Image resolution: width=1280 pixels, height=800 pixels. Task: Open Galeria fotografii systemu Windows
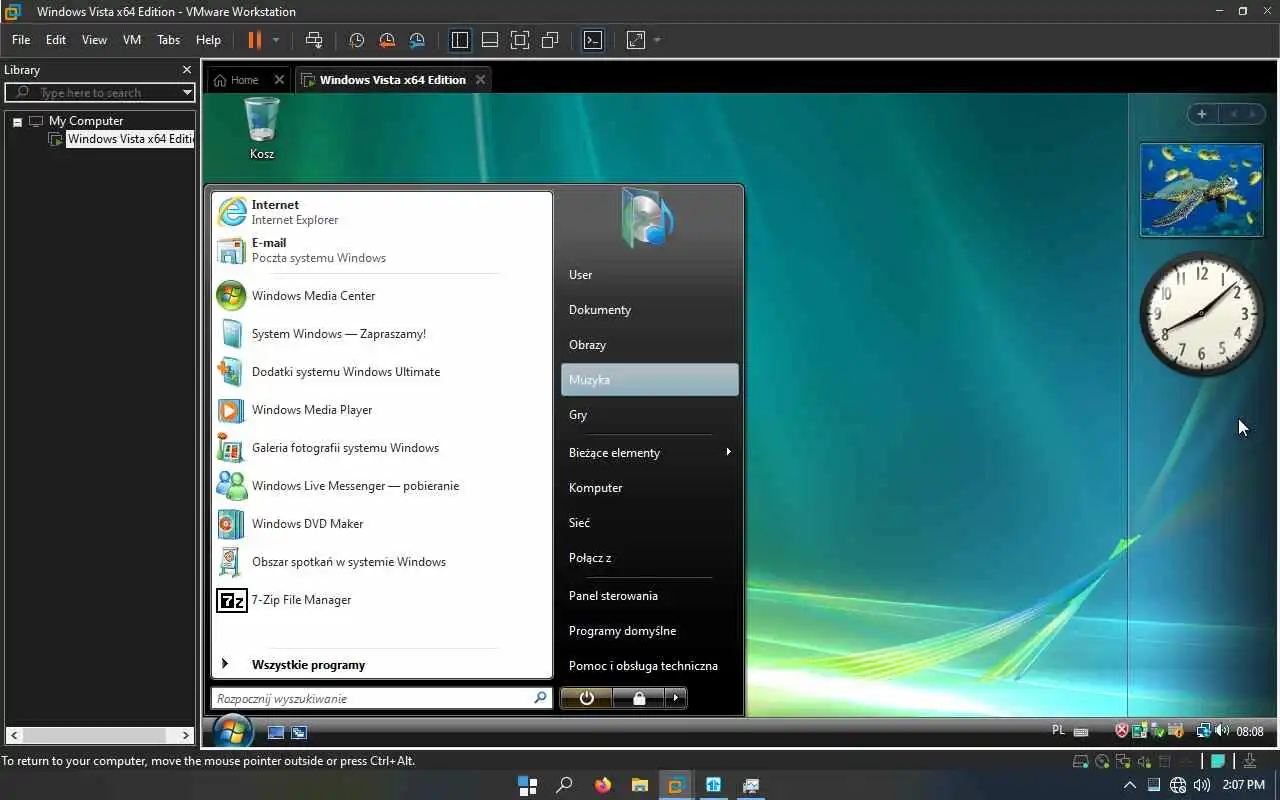click(382, 448)
